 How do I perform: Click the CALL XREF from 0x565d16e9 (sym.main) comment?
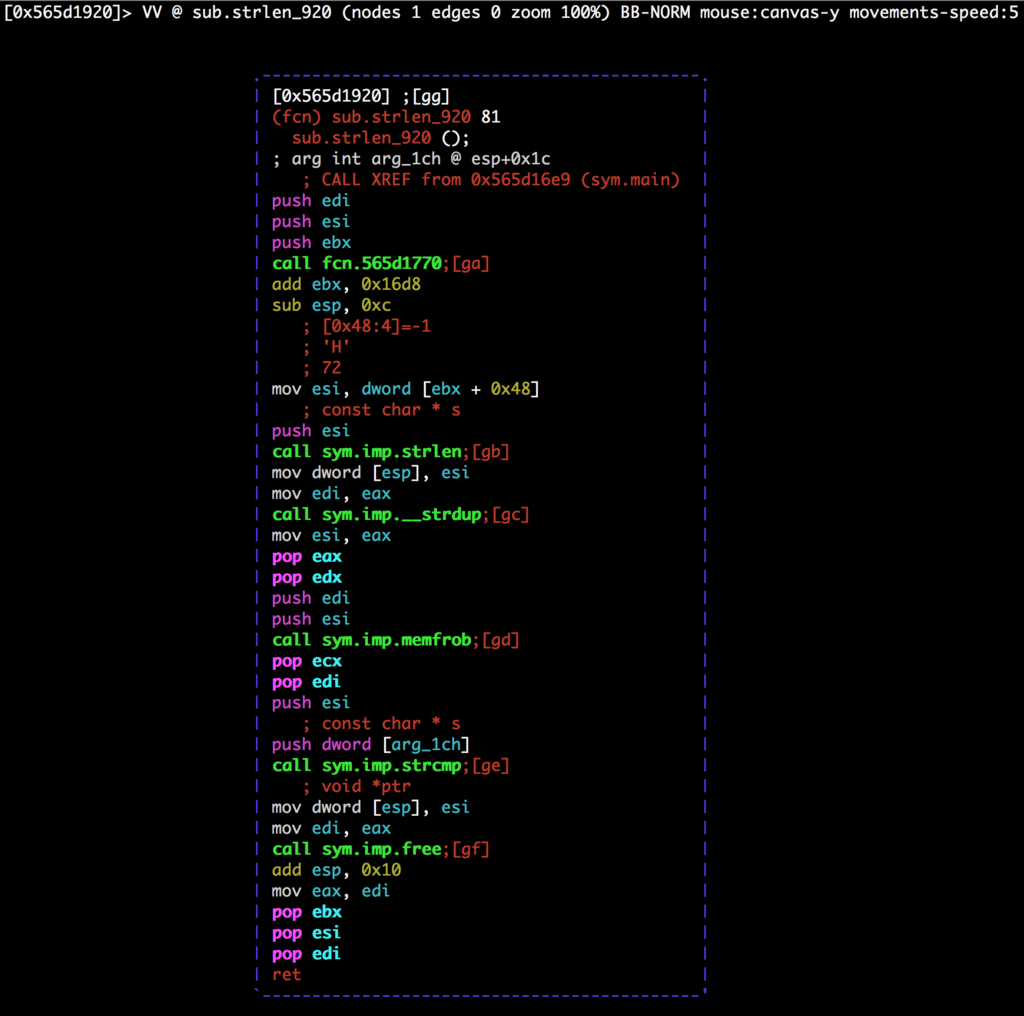tap(491, 180)
